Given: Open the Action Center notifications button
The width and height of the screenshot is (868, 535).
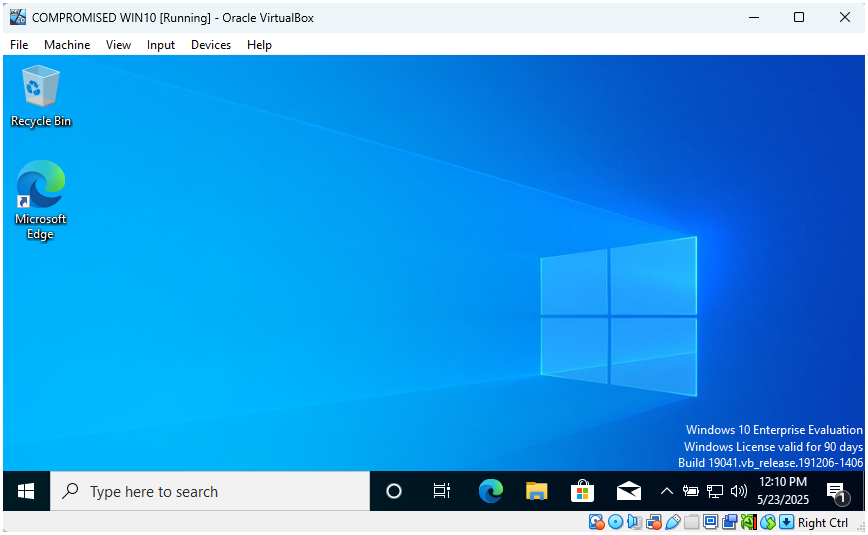Looking at the screenshot, I should 836,491.
